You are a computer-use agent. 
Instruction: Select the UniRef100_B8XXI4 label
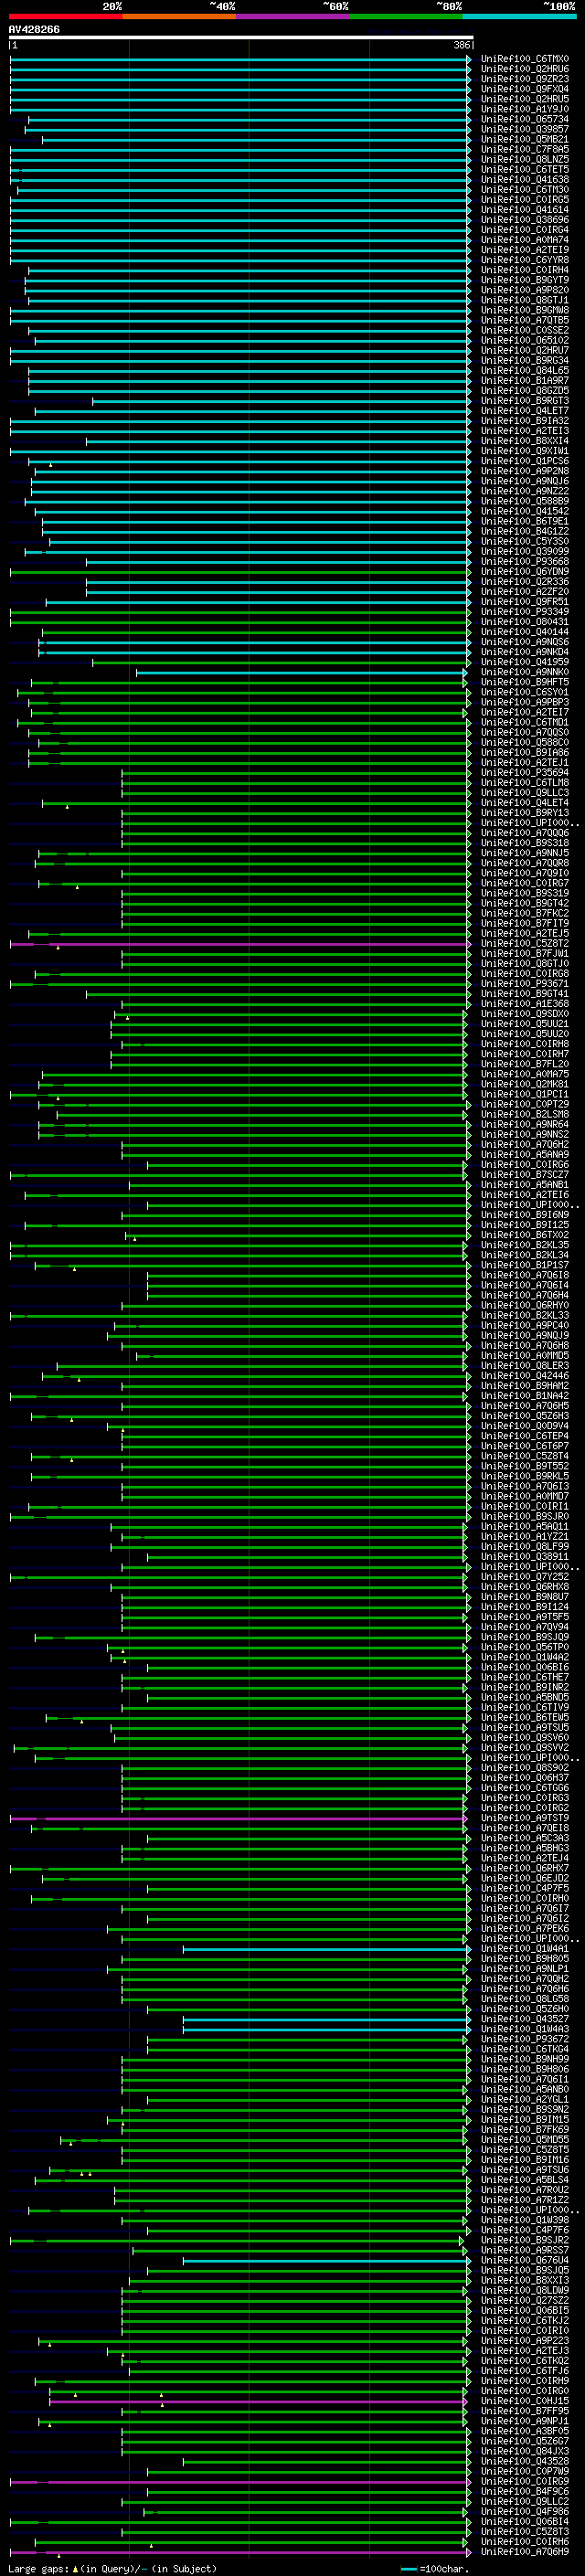click(525, 441)
